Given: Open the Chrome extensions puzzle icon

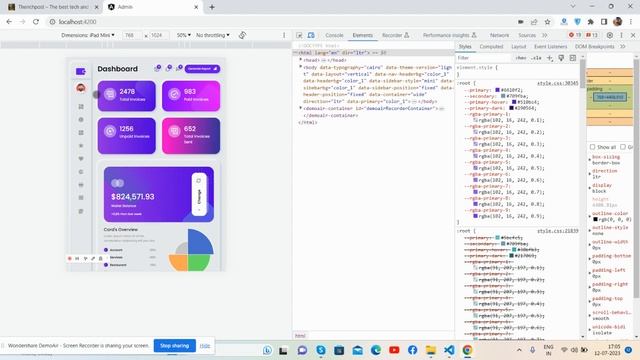Looking at the screenshot, I should (x=591, y=22).
